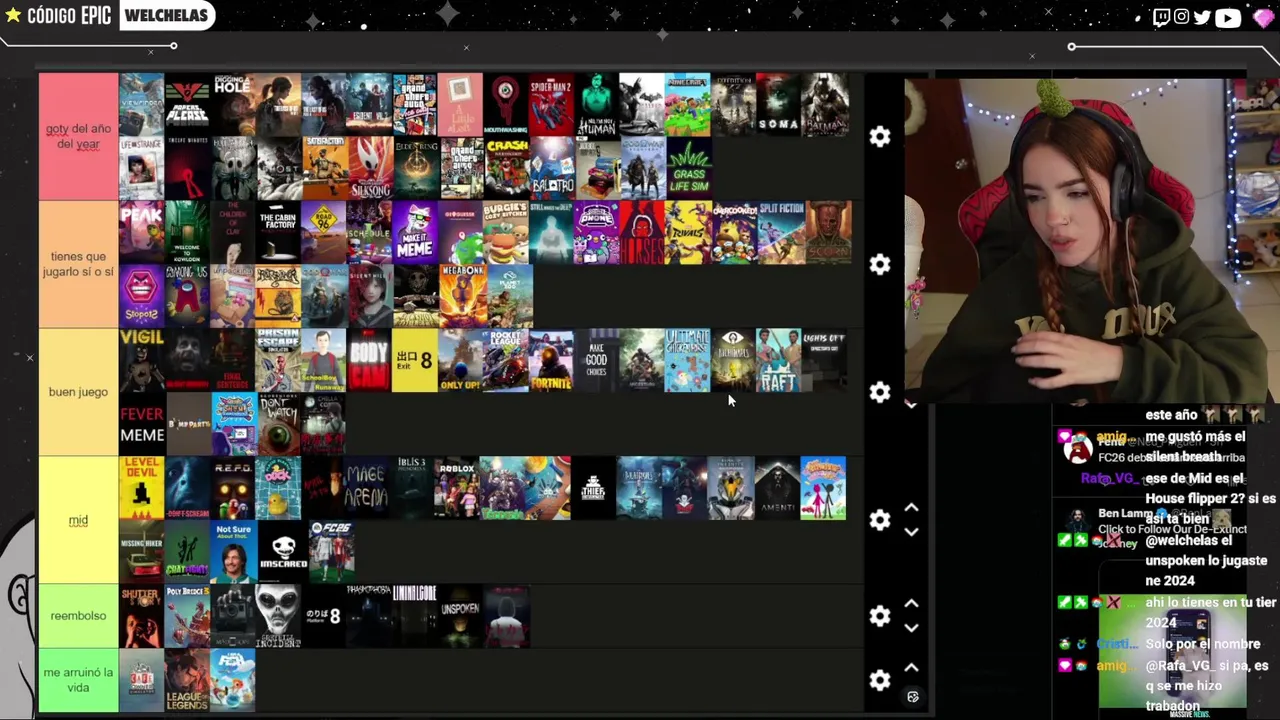
Task: Select the Papers Please game tile
Action: pyautogui.click(x=187, y=104)
